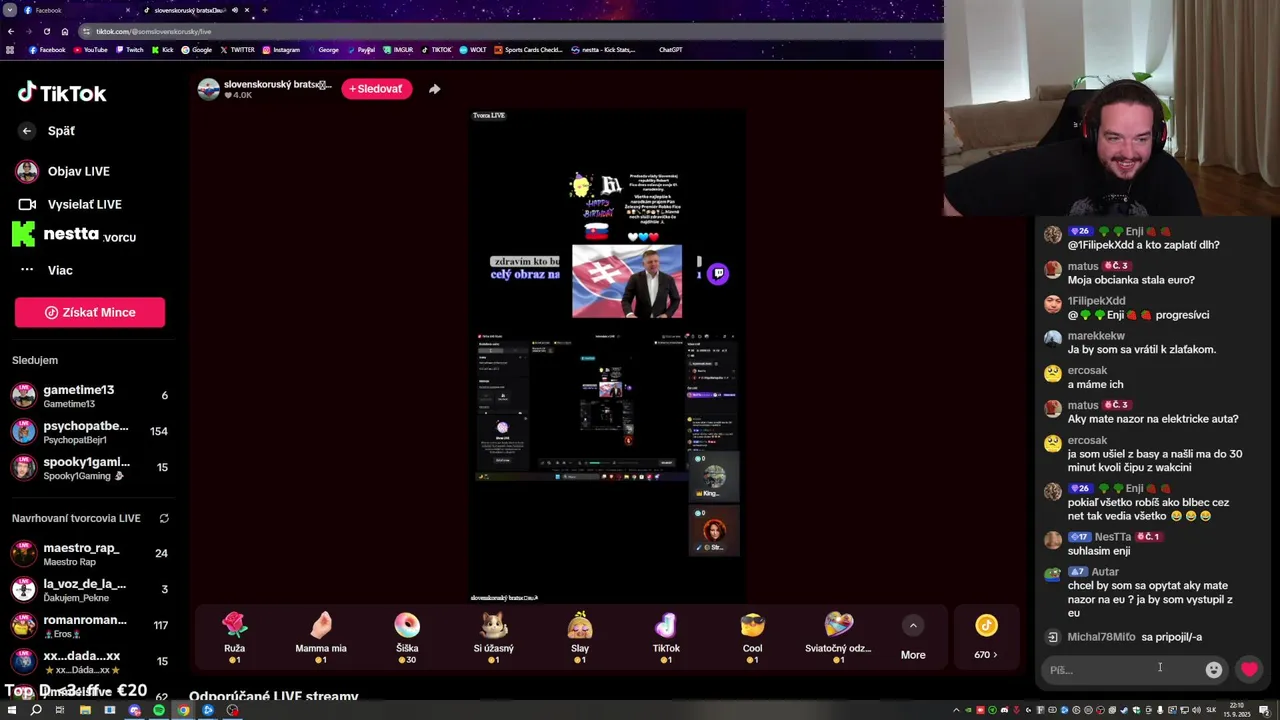Send the Ruža rose gift
Screen dimensions: 1280x720
coord(234,637)
